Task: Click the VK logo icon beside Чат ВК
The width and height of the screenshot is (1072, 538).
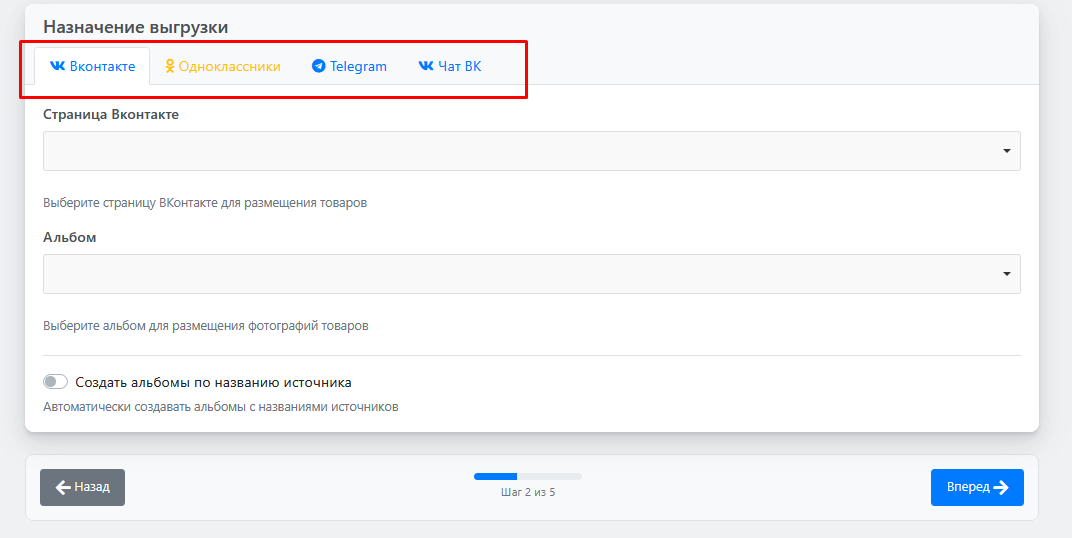Action: click(426, 66)
